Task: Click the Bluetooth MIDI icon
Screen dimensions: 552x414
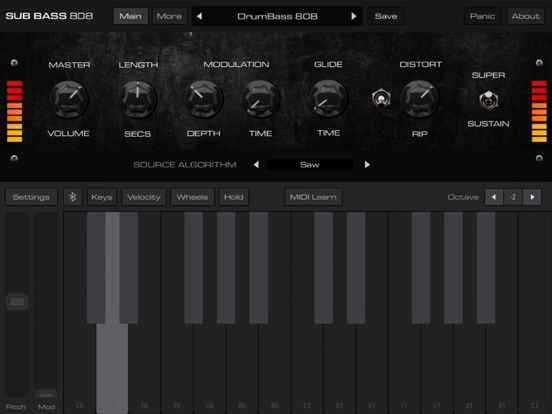Action: click(73, 197)
